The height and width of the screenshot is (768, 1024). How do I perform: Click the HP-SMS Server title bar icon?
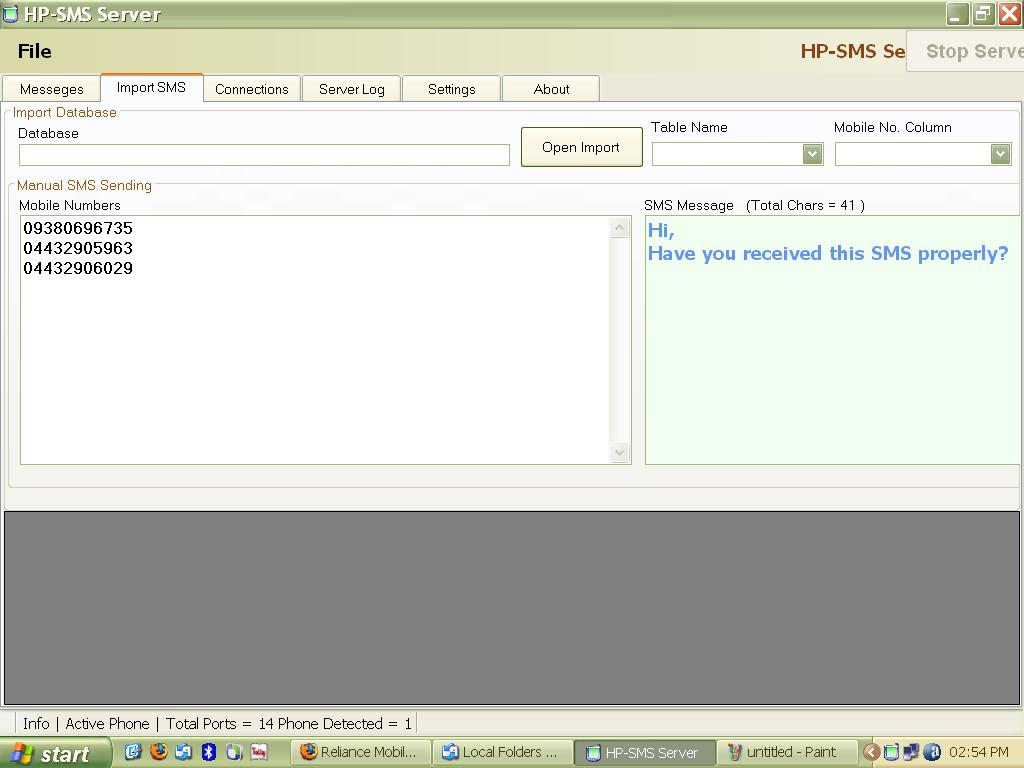(11, 14)
